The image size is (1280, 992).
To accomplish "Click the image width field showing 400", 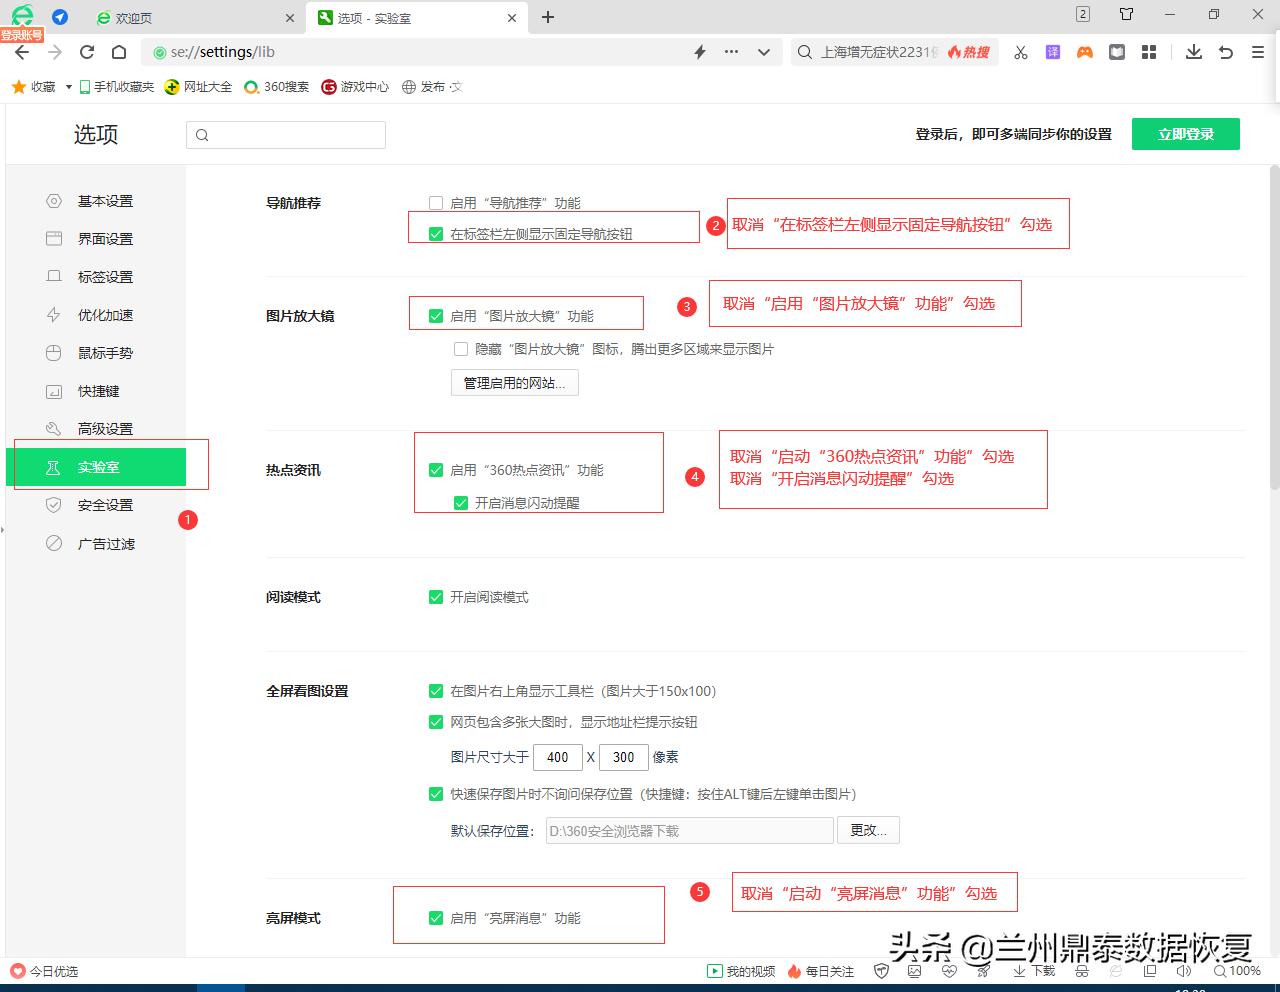I will pyautogui.click(x=558, y=757).
